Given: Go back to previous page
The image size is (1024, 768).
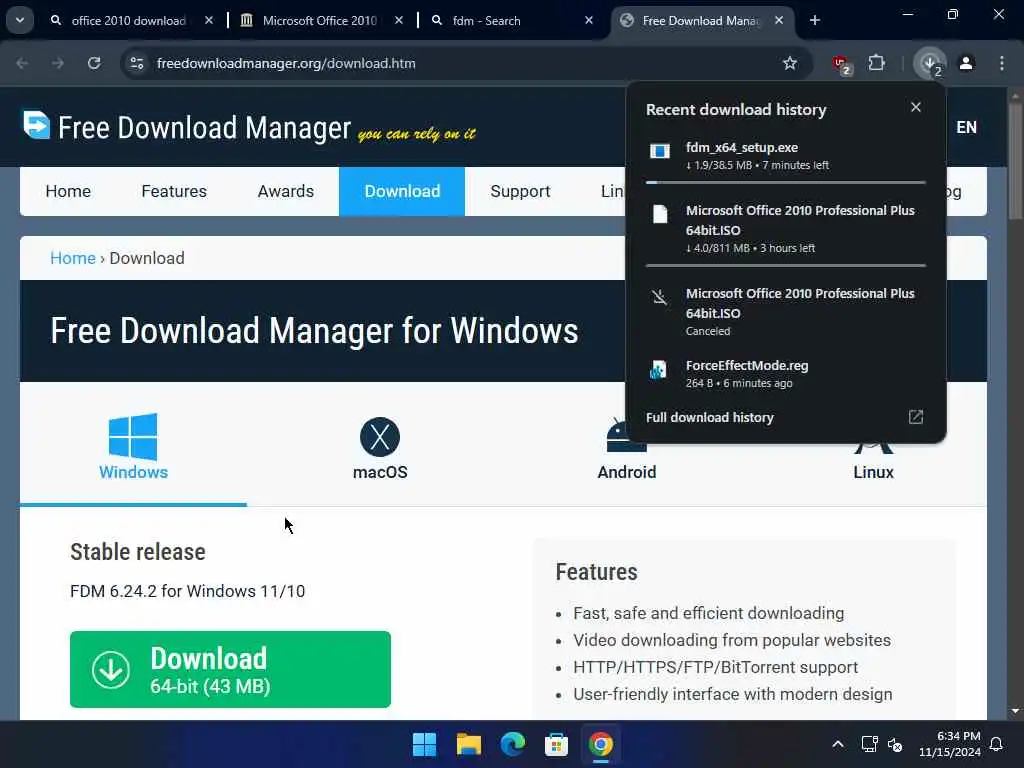Looking at the screenshot, I should [x=22, y=63].
